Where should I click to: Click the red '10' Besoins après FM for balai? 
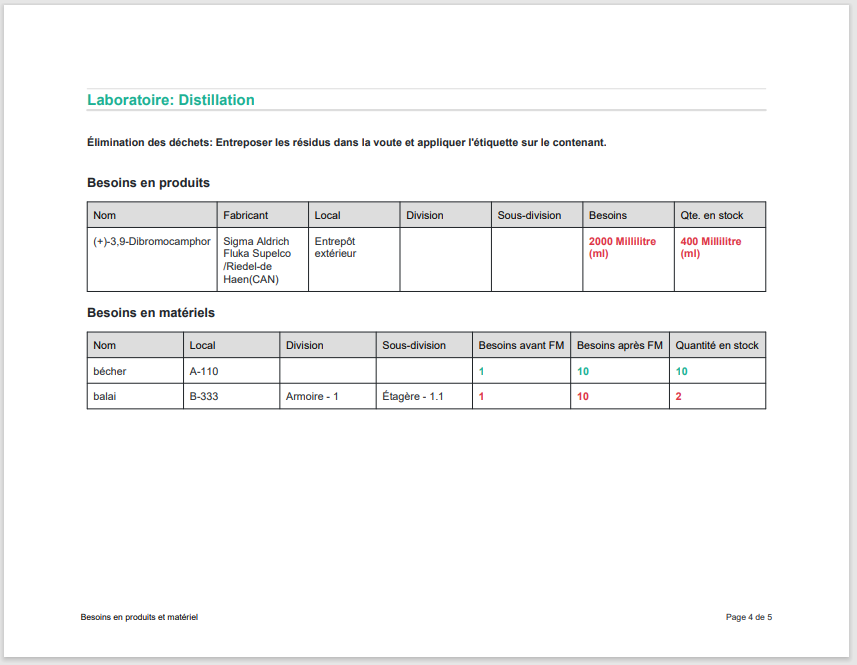583,396
